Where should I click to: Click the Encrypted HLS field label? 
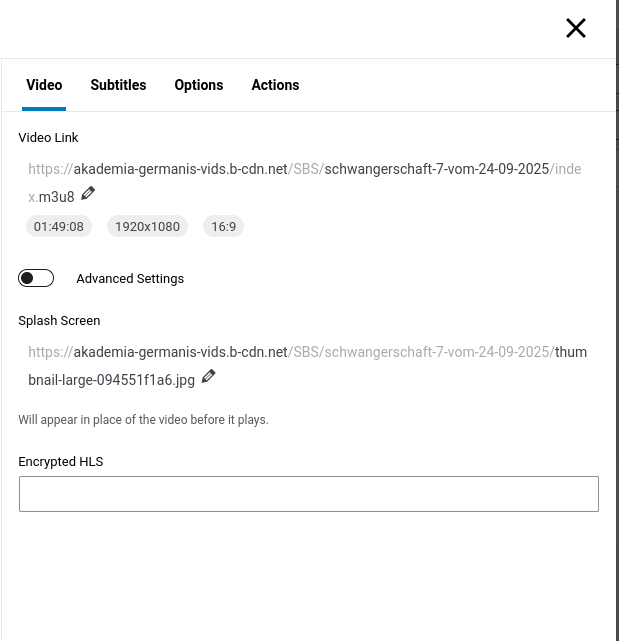coord(60,462)
